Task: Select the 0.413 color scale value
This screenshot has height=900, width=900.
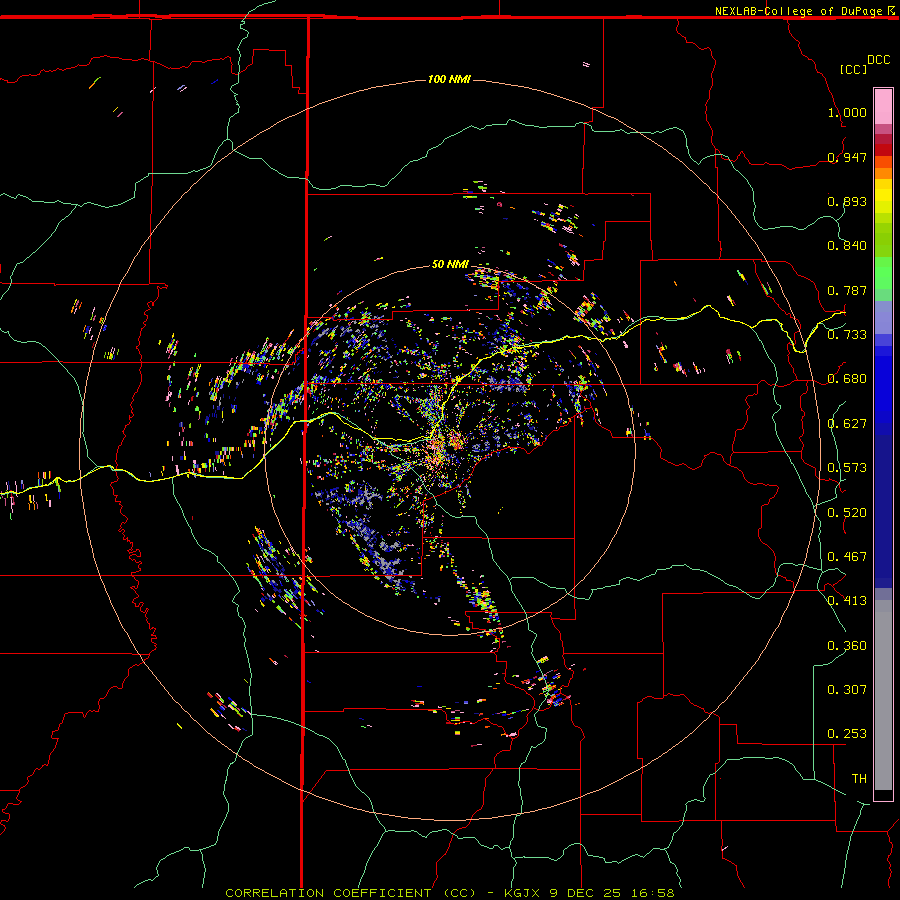Action: tap(847, 601)
